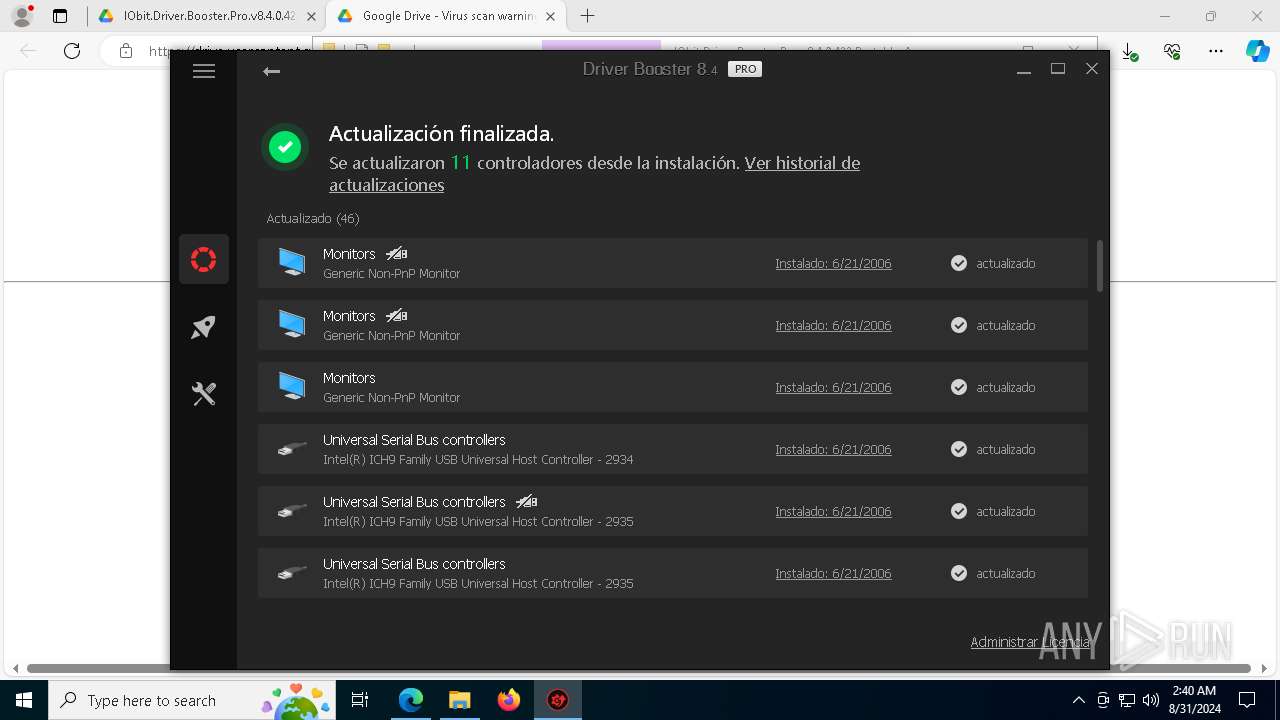Open the Edge profile icon

tap(22, 16)
